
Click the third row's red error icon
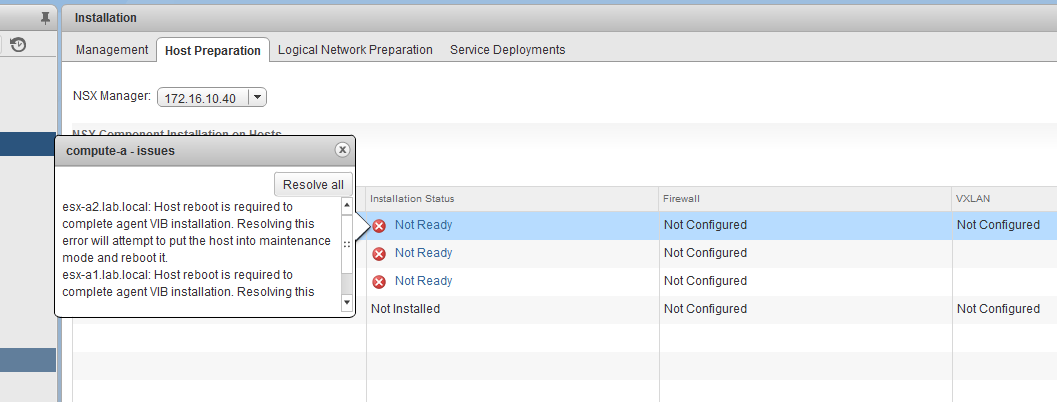pyautogui.click(x=379, y=282)
